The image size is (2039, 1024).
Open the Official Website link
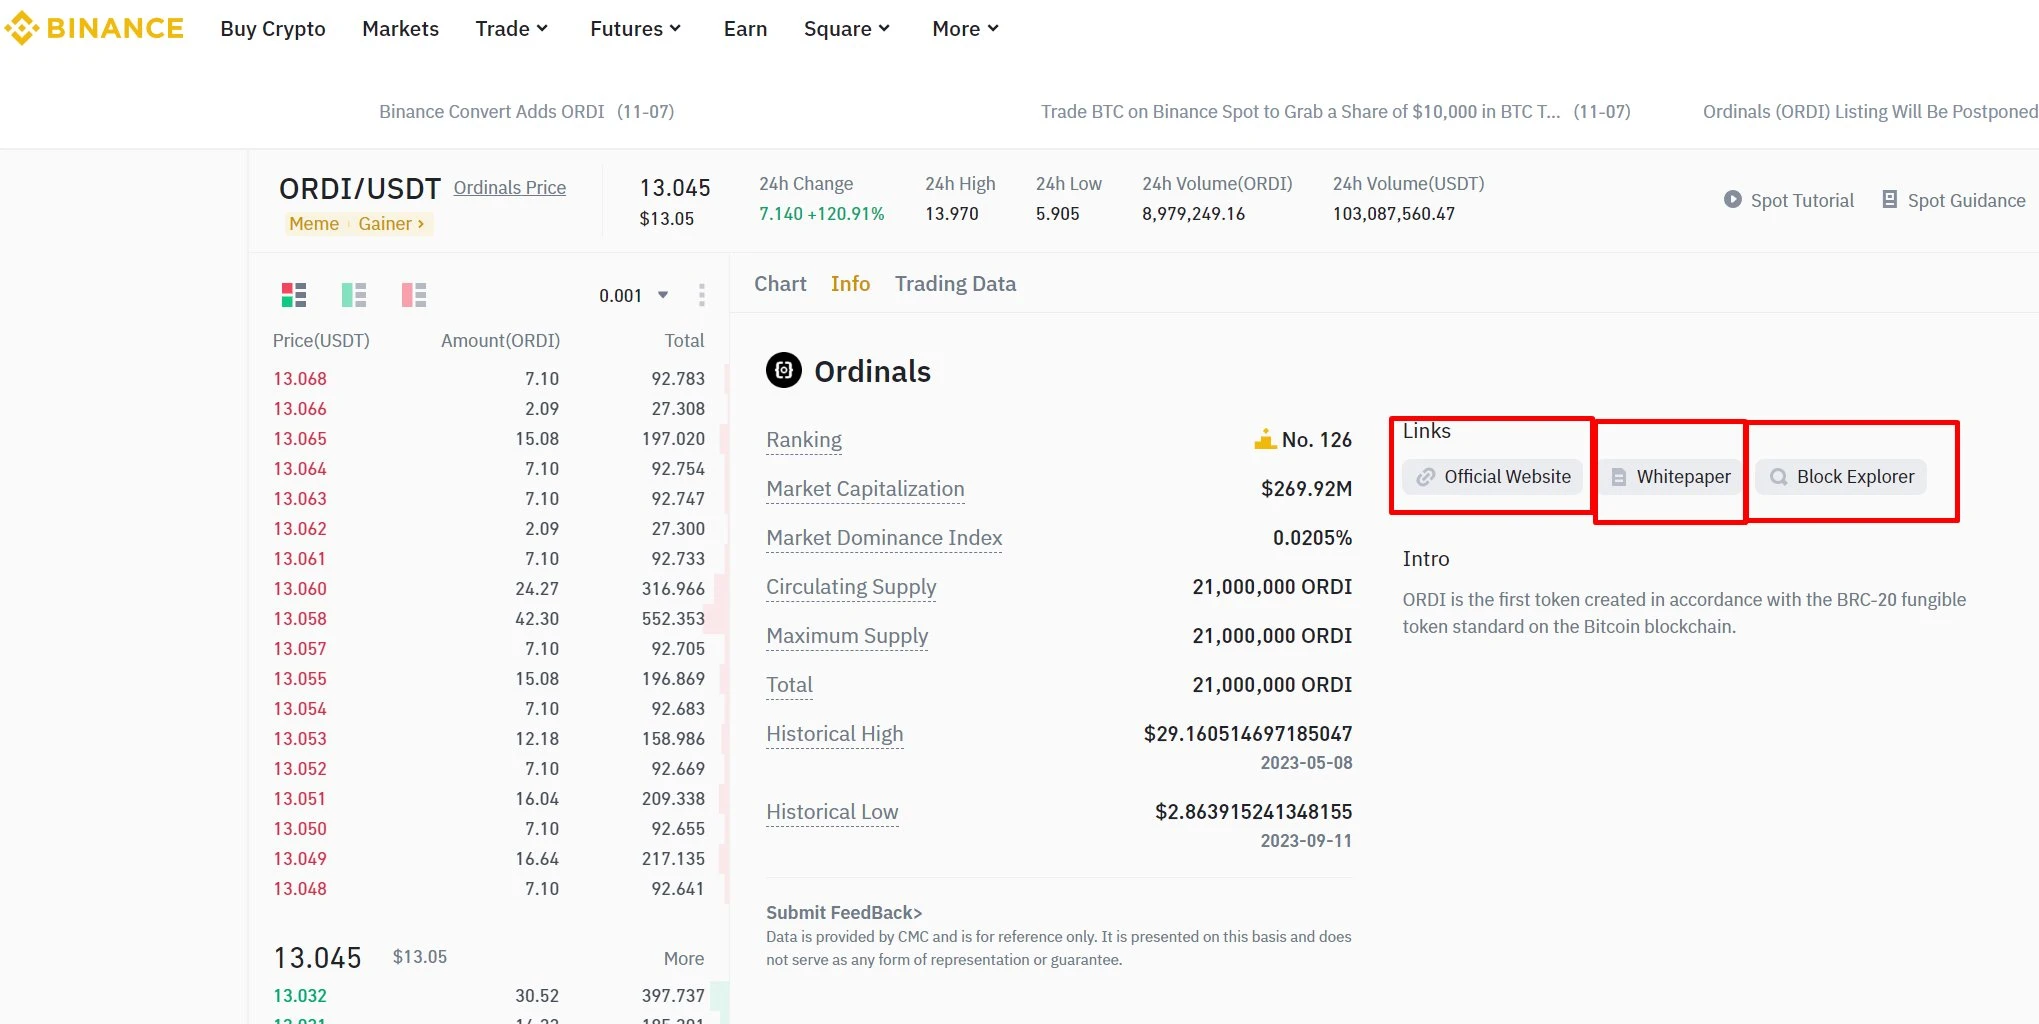[x=1491, y=477]
